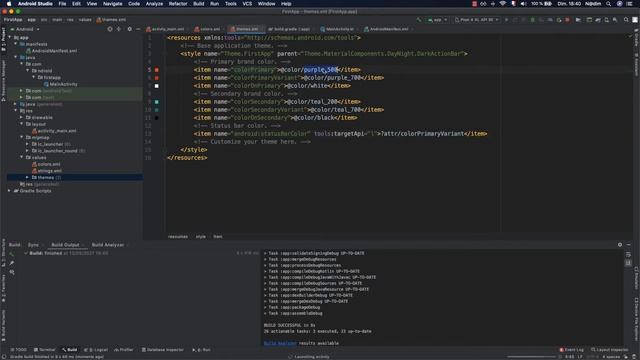Toggle the Build tool window button
Screen dimensions: 640x360
[69, 350]
